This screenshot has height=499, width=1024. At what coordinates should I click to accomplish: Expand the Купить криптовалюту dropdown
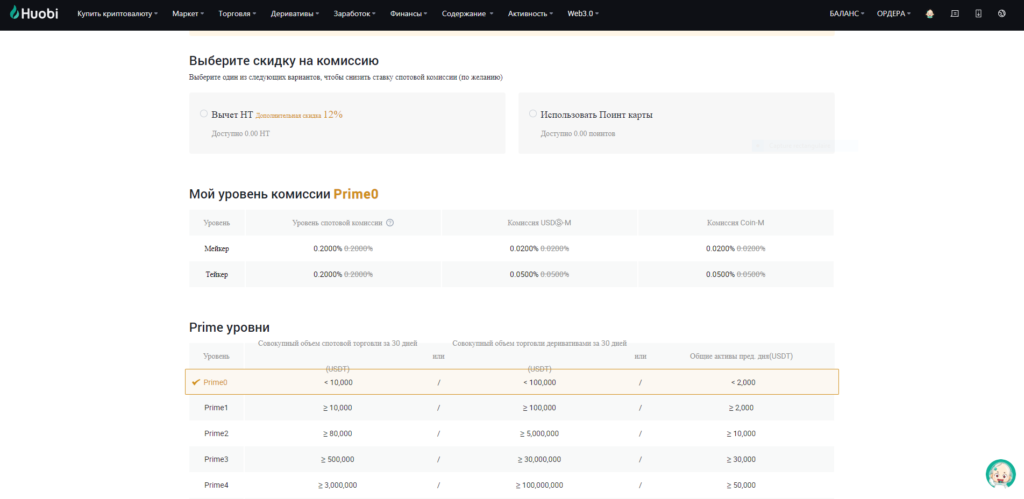(x=117, y=14)
